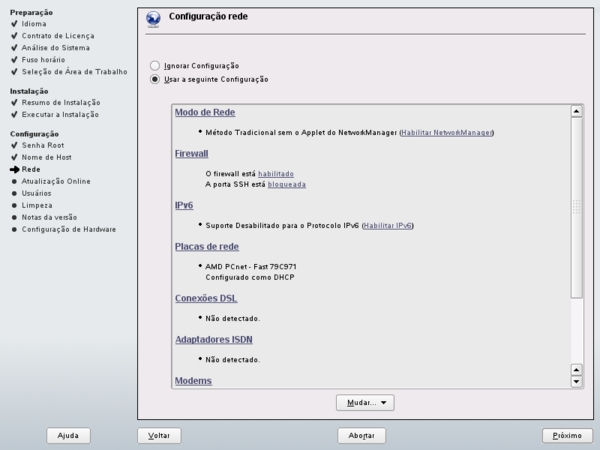
Task: Open the Mudar dropdown menu
Action: [x=365, y=403]
